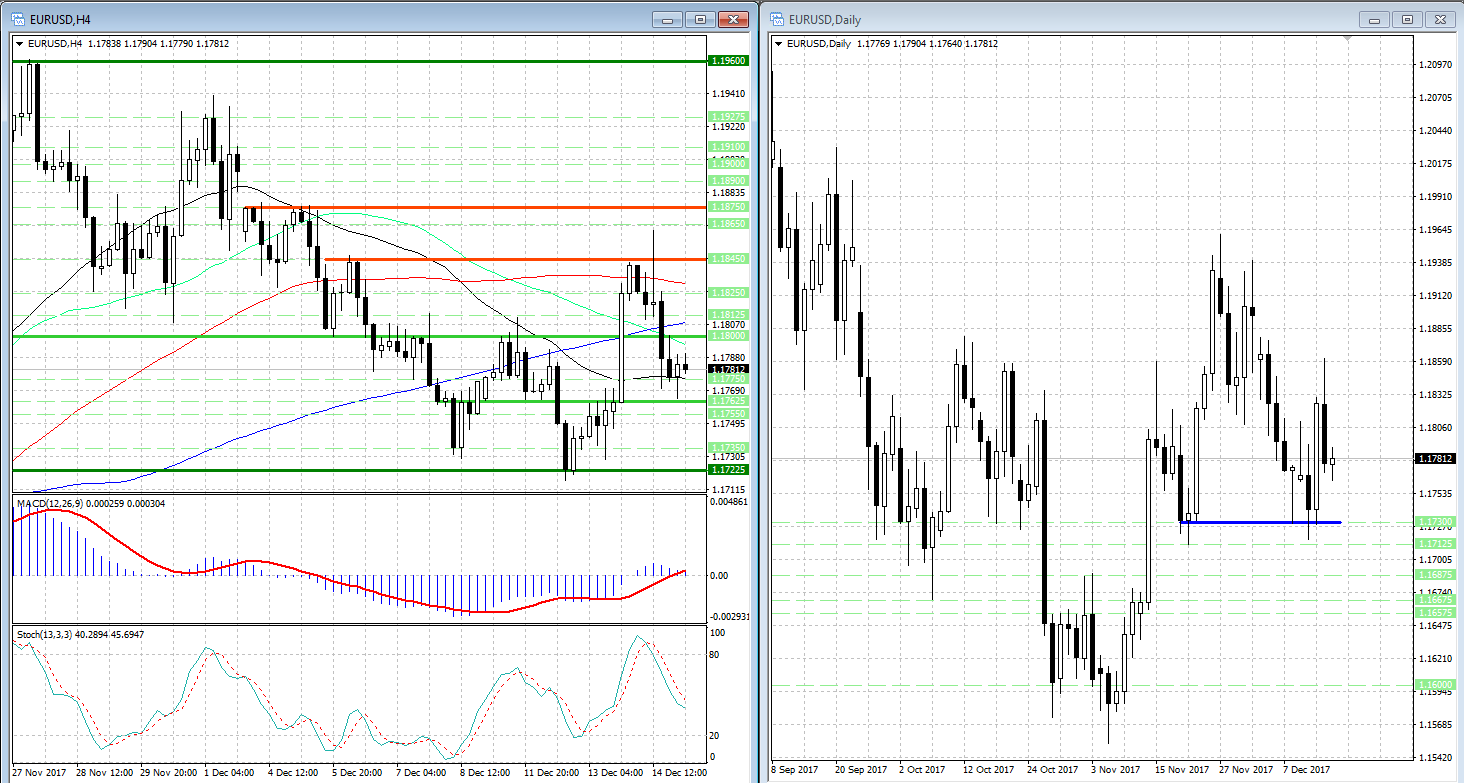Click the EURUSD,Daily window title bar
Image resolution: width=1464 pixels, height=783 pixels.
click(x=1050, y=19)
